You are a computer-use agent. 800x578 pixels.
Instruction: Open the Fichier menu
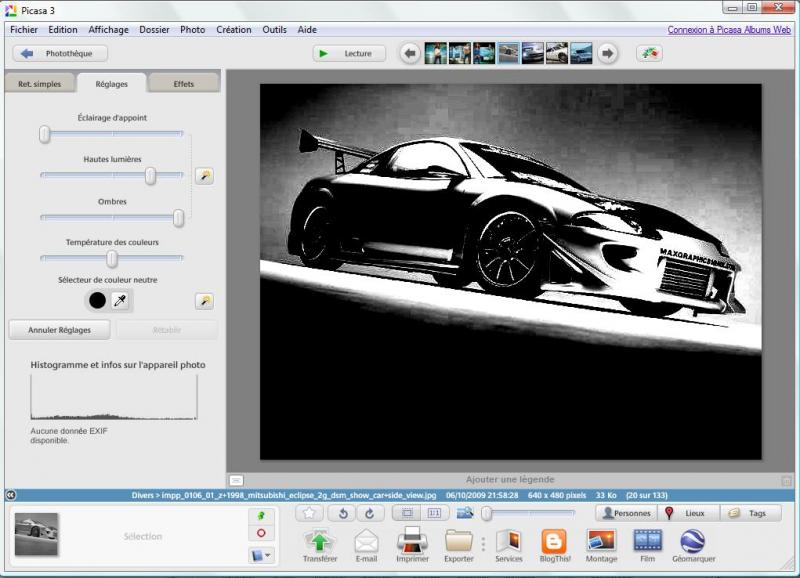click(x=24, y=30)
